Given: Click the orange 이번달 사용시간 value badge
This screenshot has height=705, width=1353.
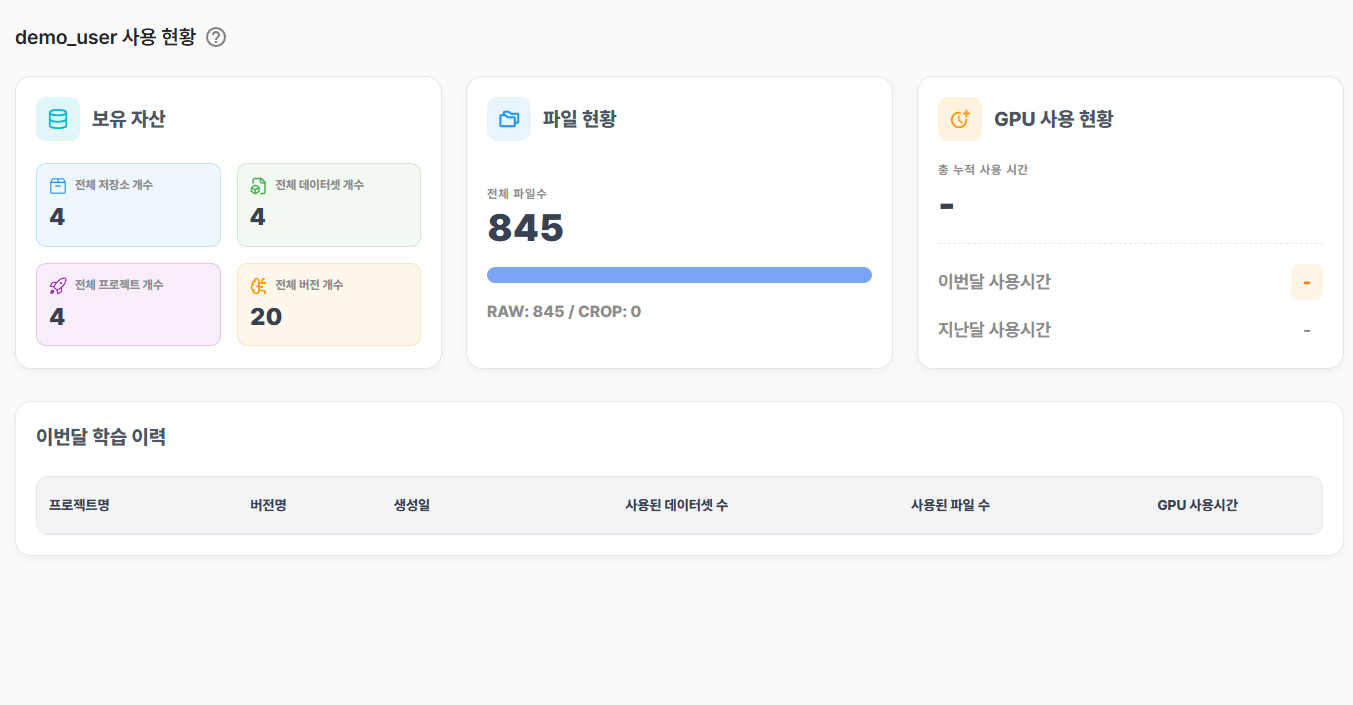Looking at the screenshot, I should pos(1307,282).
